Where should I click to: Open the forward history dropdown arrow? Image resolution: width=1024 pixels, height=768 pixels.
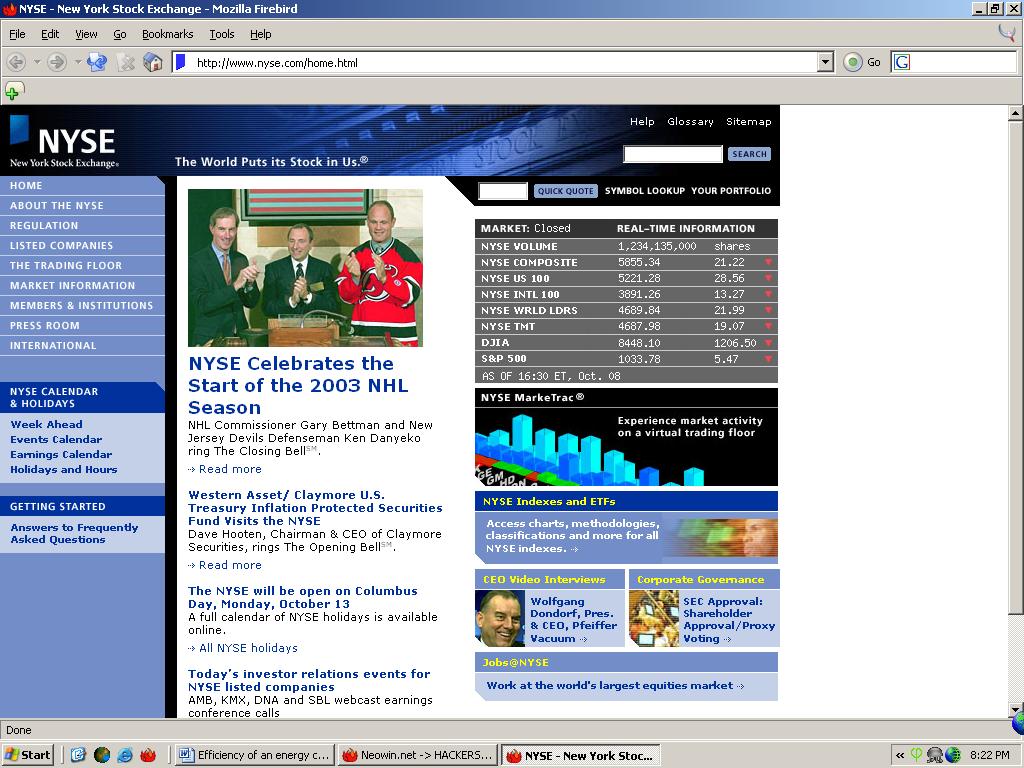[x=78, y=63]
